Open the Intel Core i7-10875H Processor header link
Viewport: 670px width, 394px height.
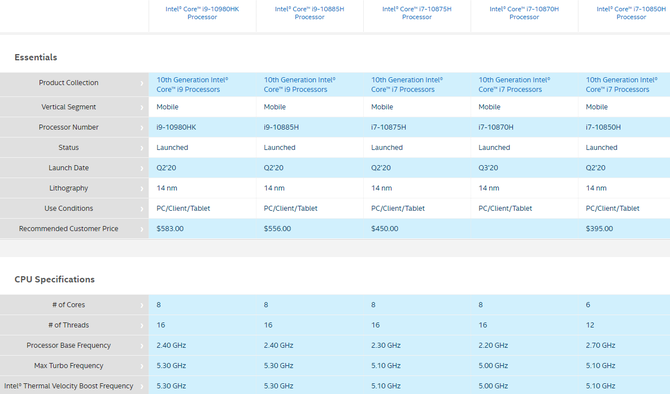tap(417, 13)
